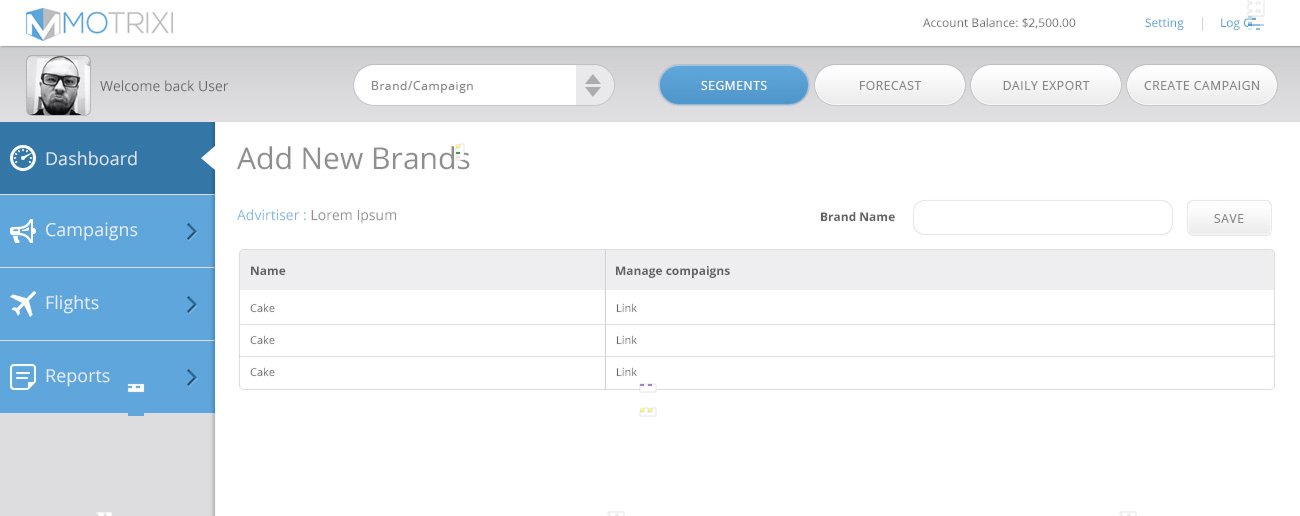The image size is (1300, 516).
Task: Open the Daily Export tab
Action: click(1045, 86)
